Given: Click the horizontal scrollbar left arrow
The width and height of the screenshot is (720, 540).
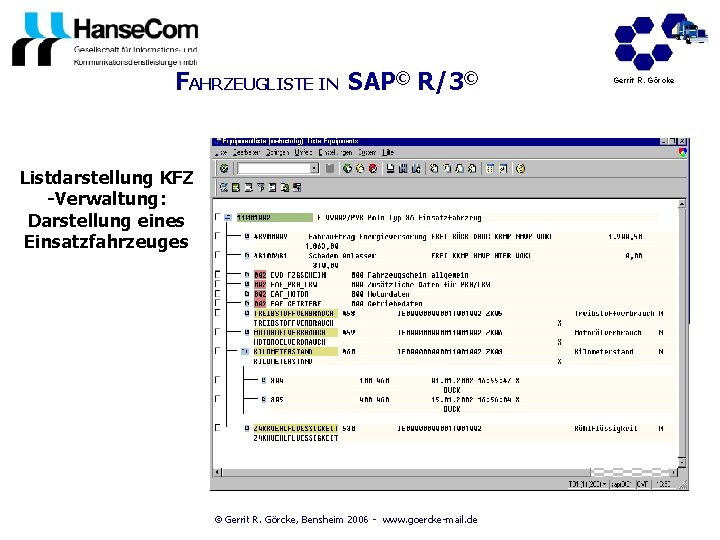Looking at the screenshot, I should 218,472.
